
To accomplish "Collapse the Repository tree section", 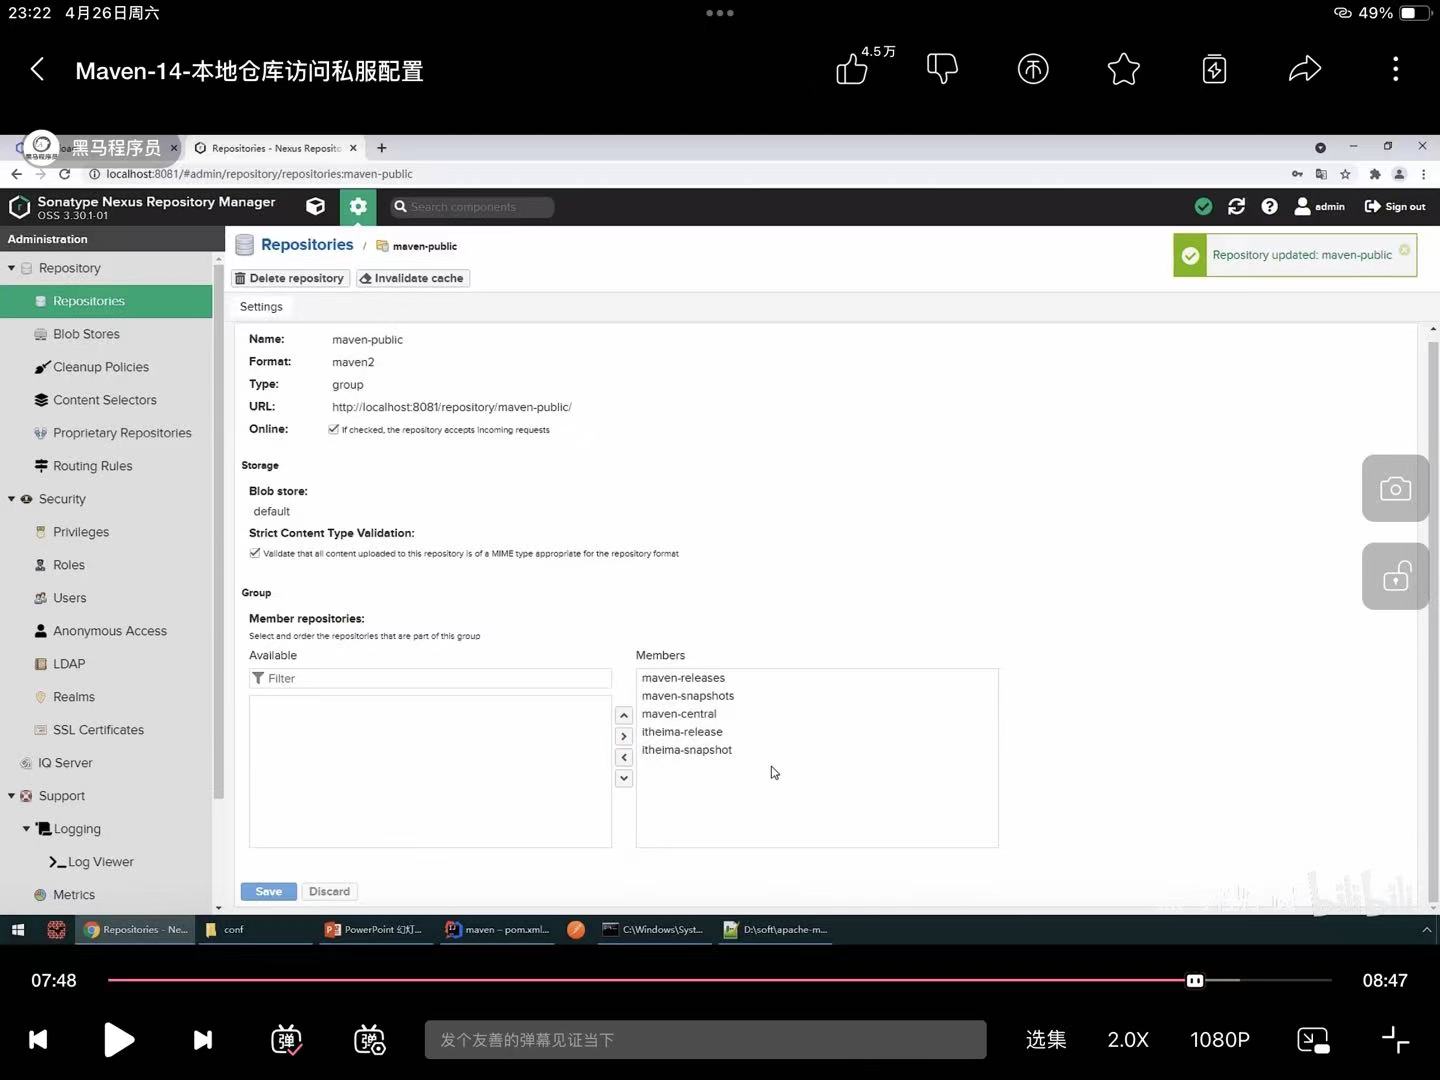I will [x=11, y=268].
